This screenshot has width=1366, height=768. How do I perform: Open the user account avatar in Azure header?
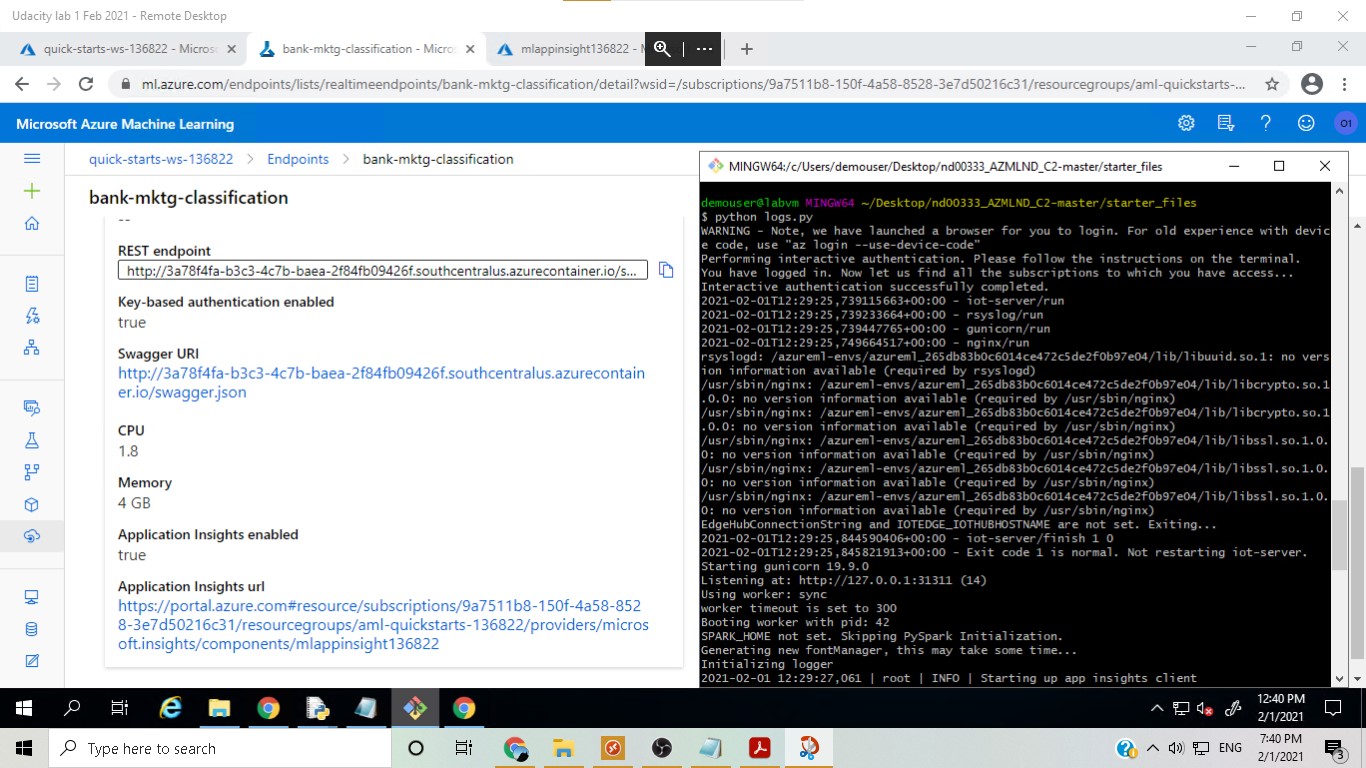1346,123
